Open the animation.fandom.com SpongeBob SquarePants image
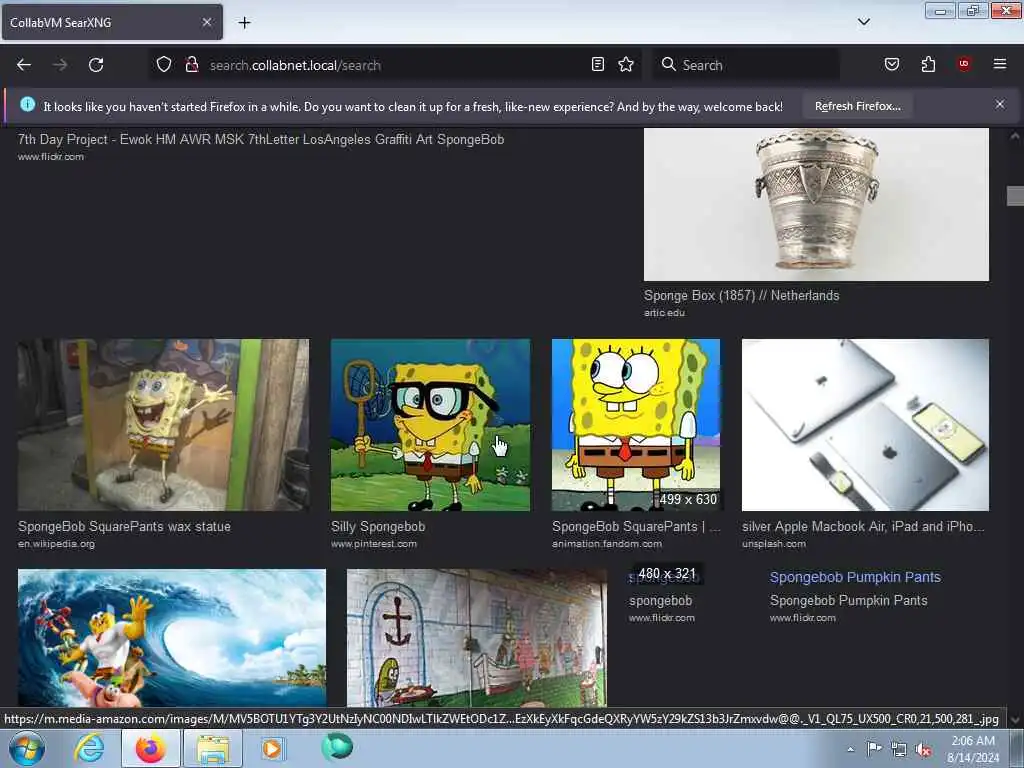 tap(636, 424)
